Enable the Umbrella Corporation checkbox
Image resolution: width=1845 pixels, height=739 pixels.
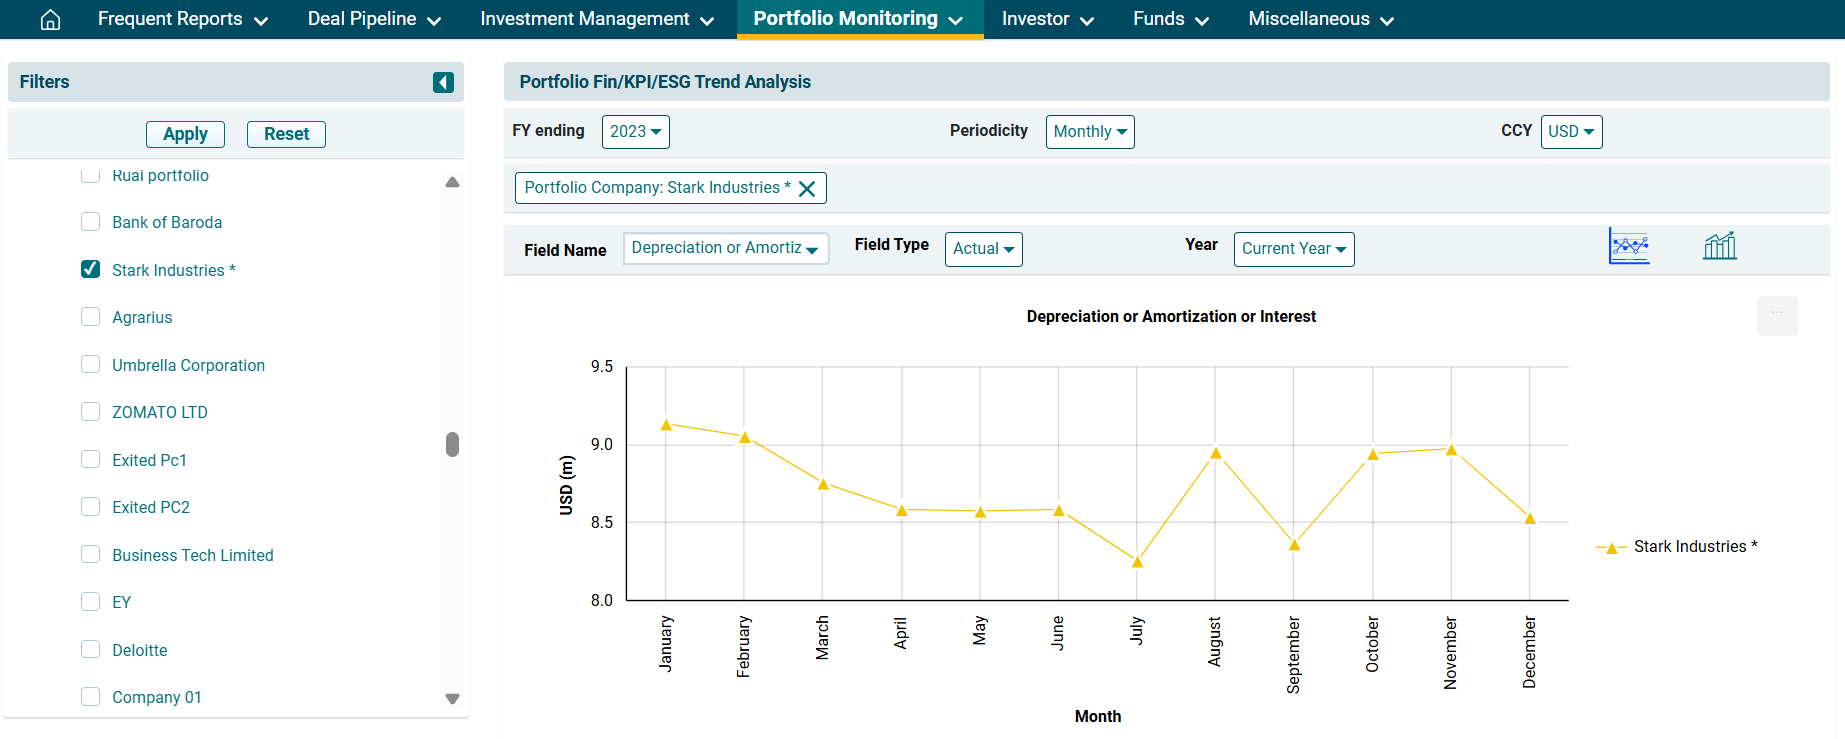click(91, 365)
